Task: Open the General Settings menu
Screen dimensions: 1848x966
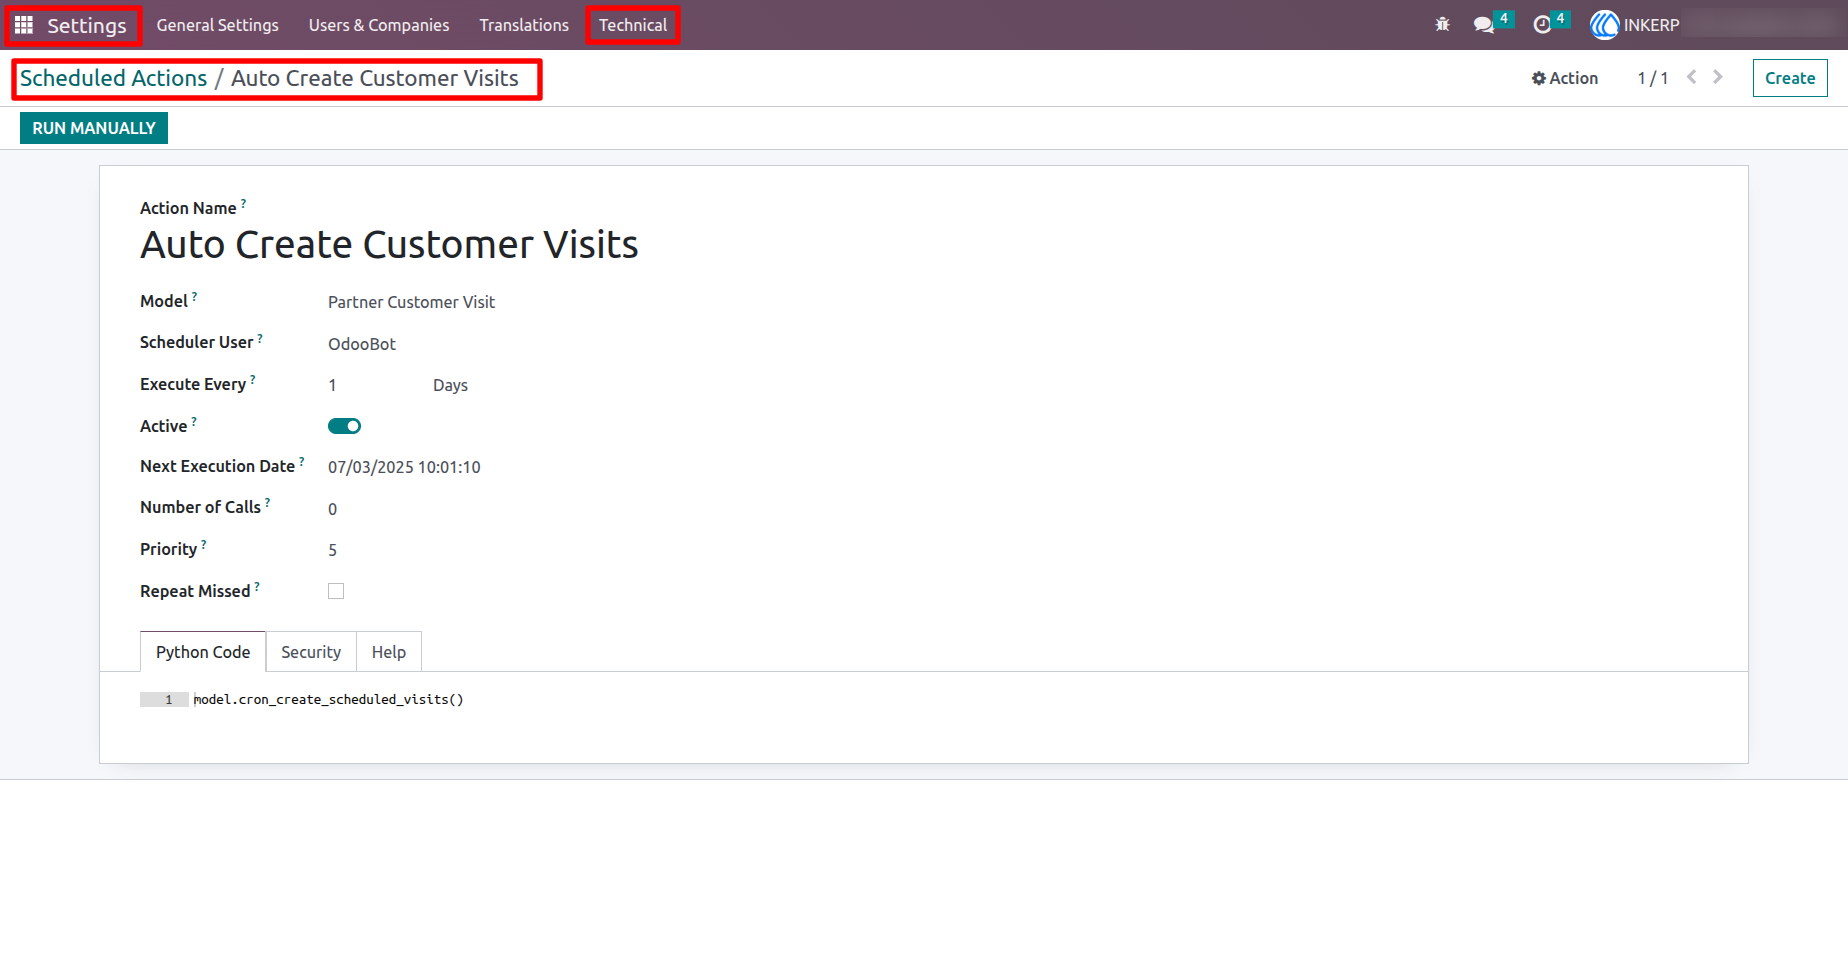Action: pyautogui.click(x=218, y=25)
